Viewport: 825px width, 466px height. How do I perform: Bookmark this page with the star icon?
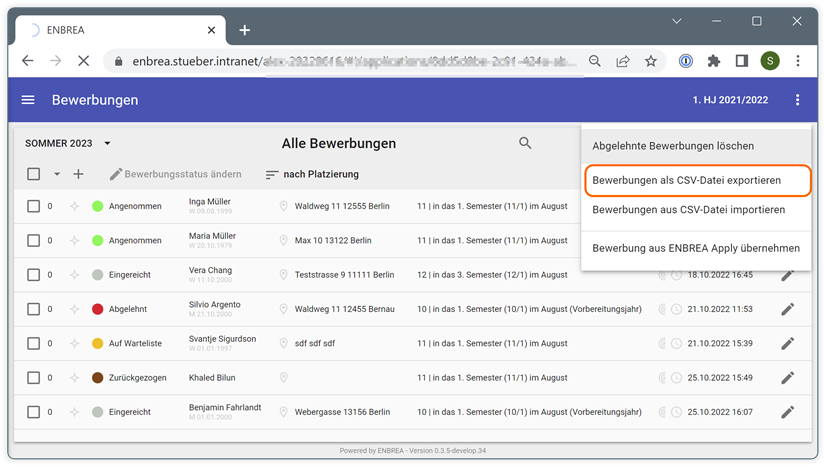[651, 61]
